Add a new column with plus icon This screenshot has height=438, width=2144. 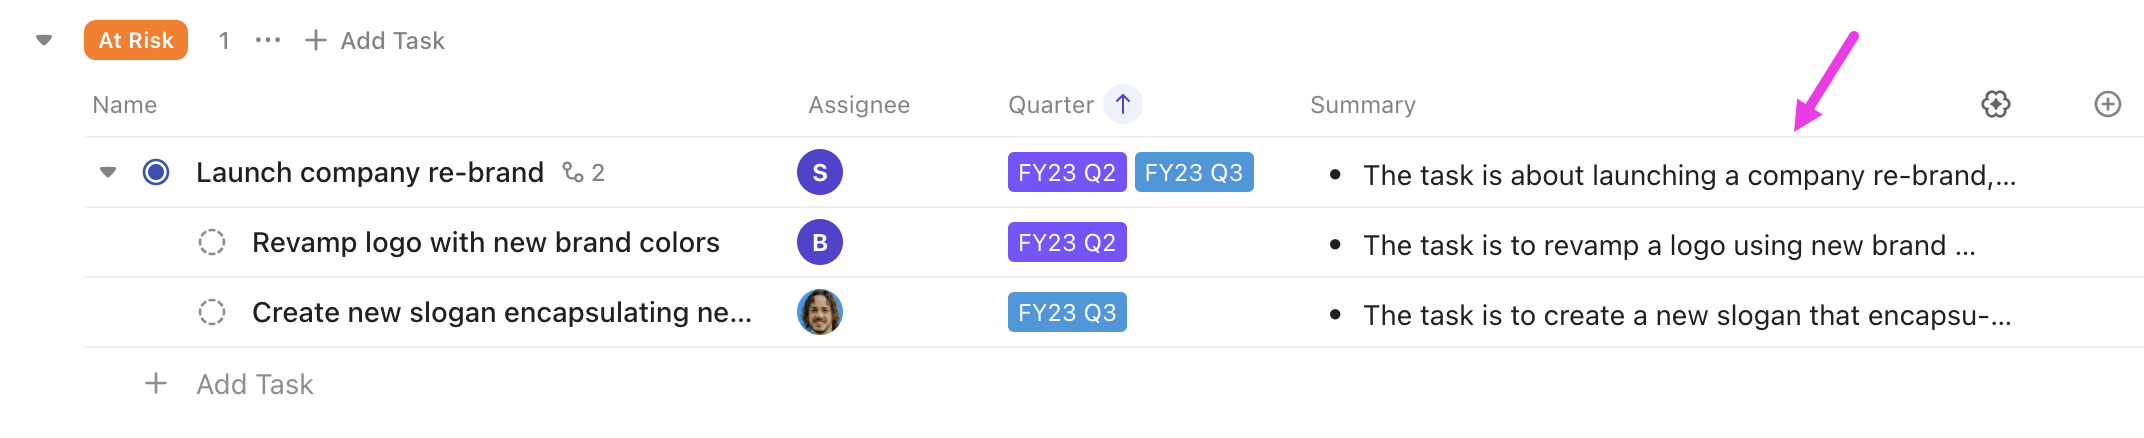2107,104
